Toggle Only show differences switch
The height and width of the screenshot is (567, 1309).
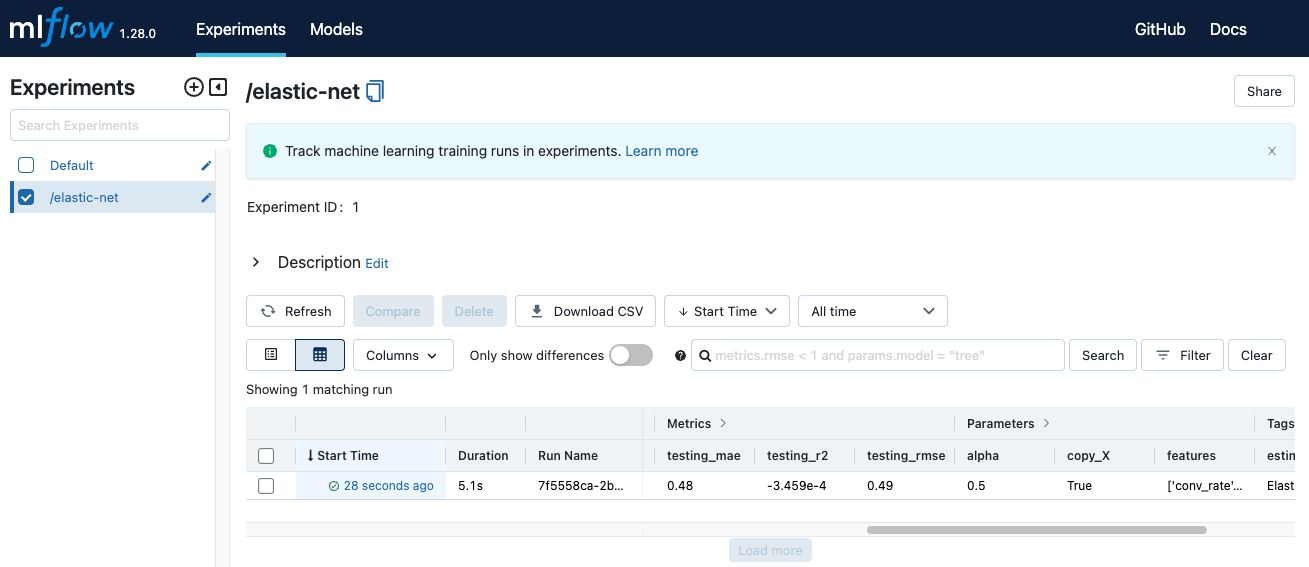[x=631, y=355]
